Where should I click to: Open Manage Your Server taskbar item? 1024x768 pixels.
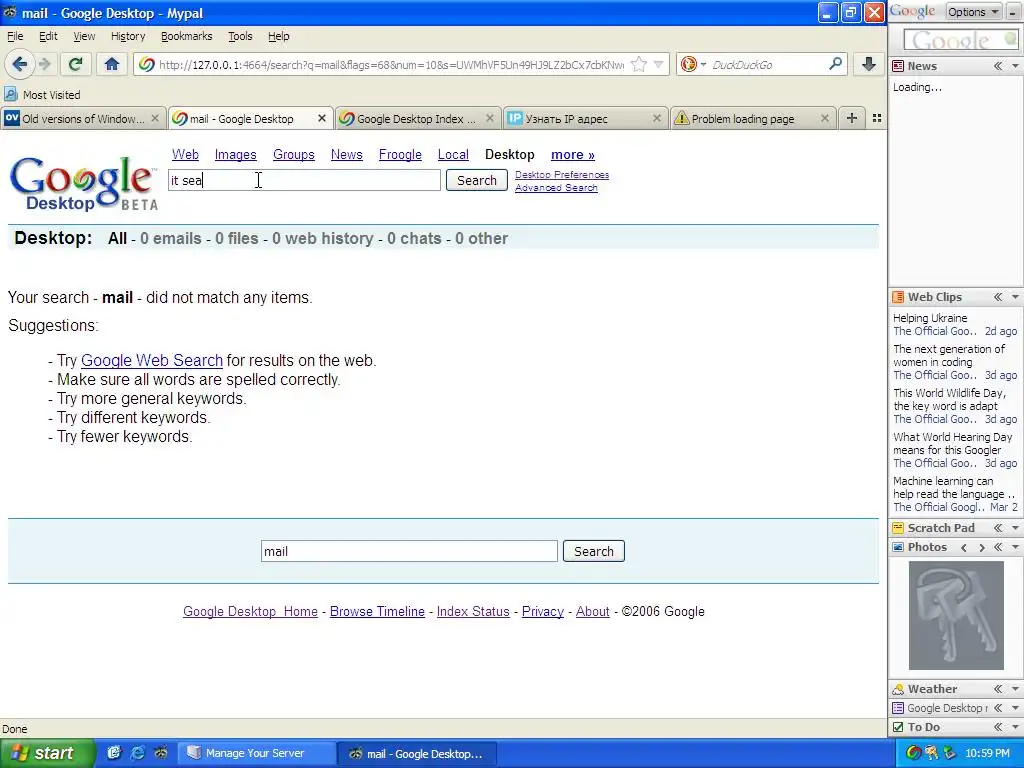pyautogui.click(x=257, y=753)
